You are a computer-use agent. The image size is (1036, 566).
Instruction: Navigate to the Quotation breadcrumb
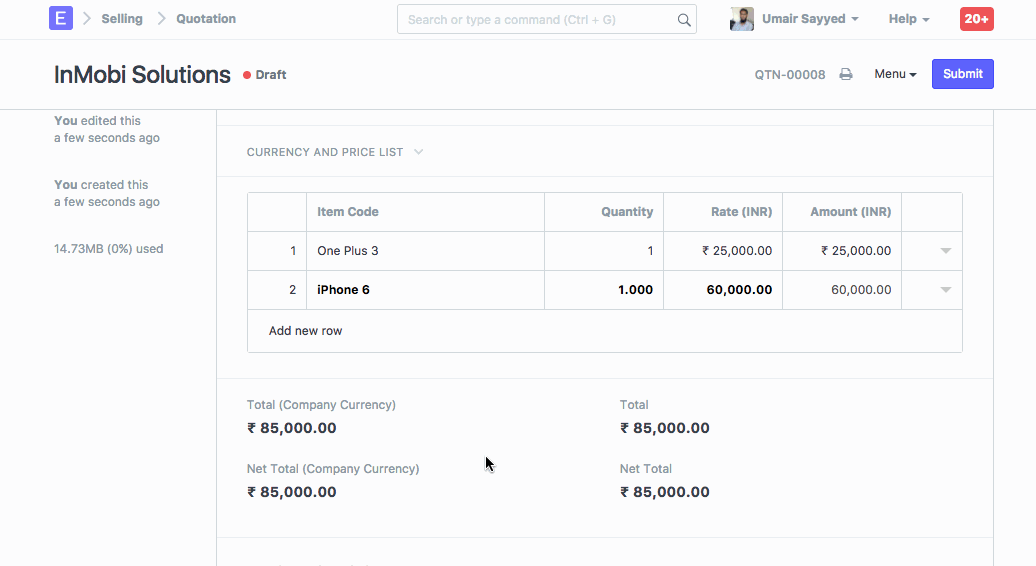(x=206, y=19)
